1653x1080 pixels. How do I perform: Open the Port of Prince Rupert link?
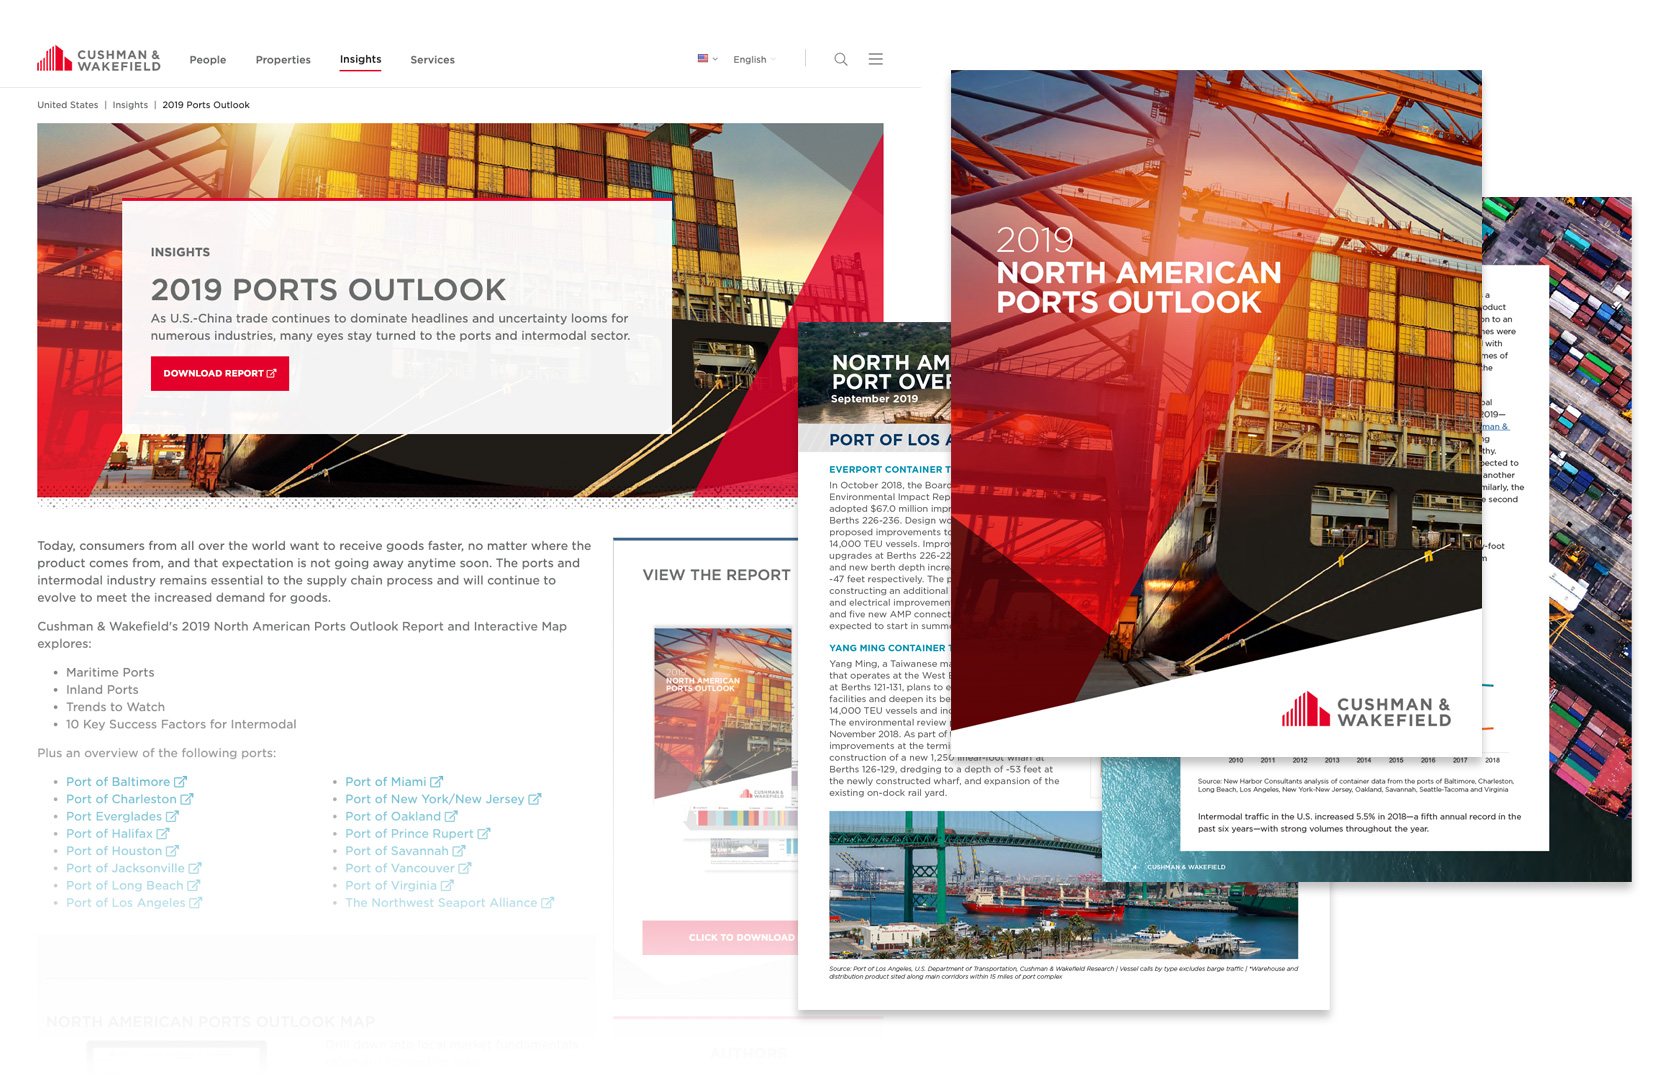pyautogui.click(x=409, y=833)
